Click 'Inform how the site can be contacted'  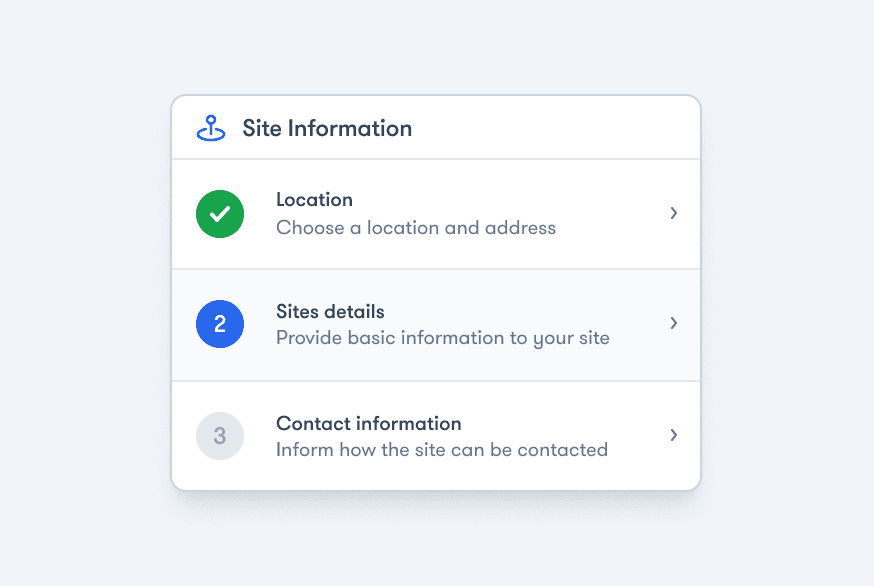tap(442, 450)
